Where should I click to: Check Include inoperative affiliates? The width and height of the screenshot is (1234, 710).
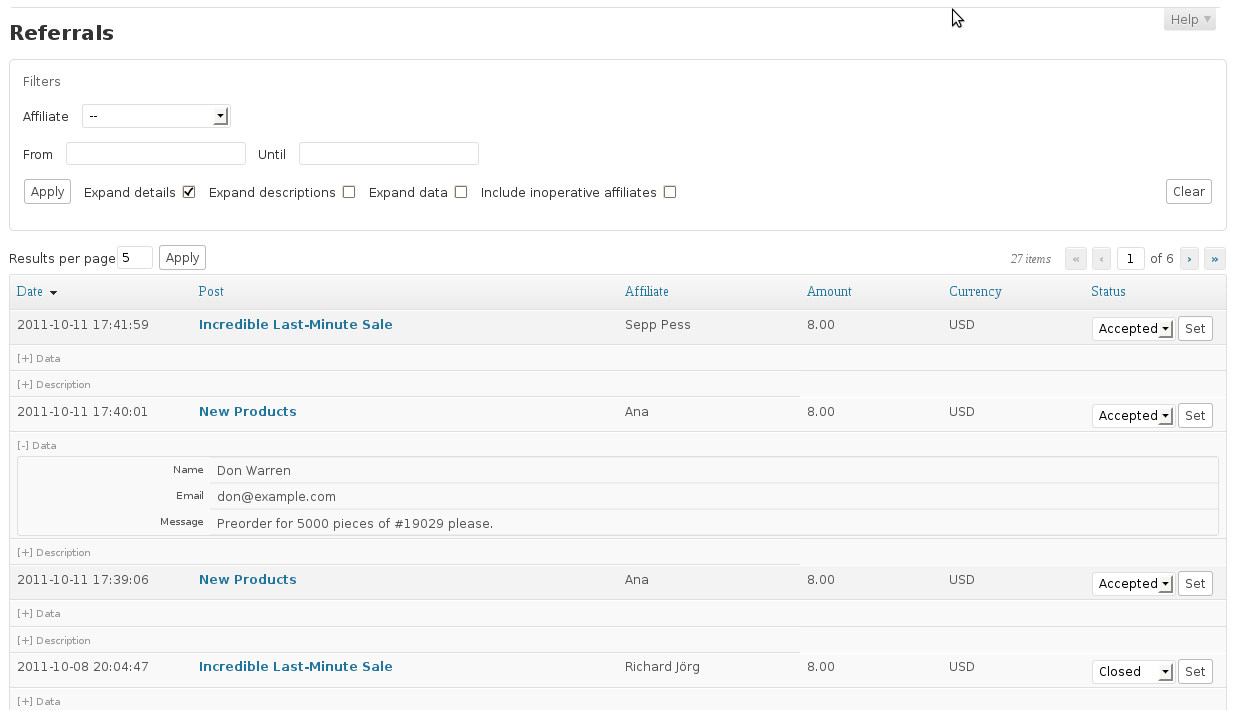click(670, 192)
